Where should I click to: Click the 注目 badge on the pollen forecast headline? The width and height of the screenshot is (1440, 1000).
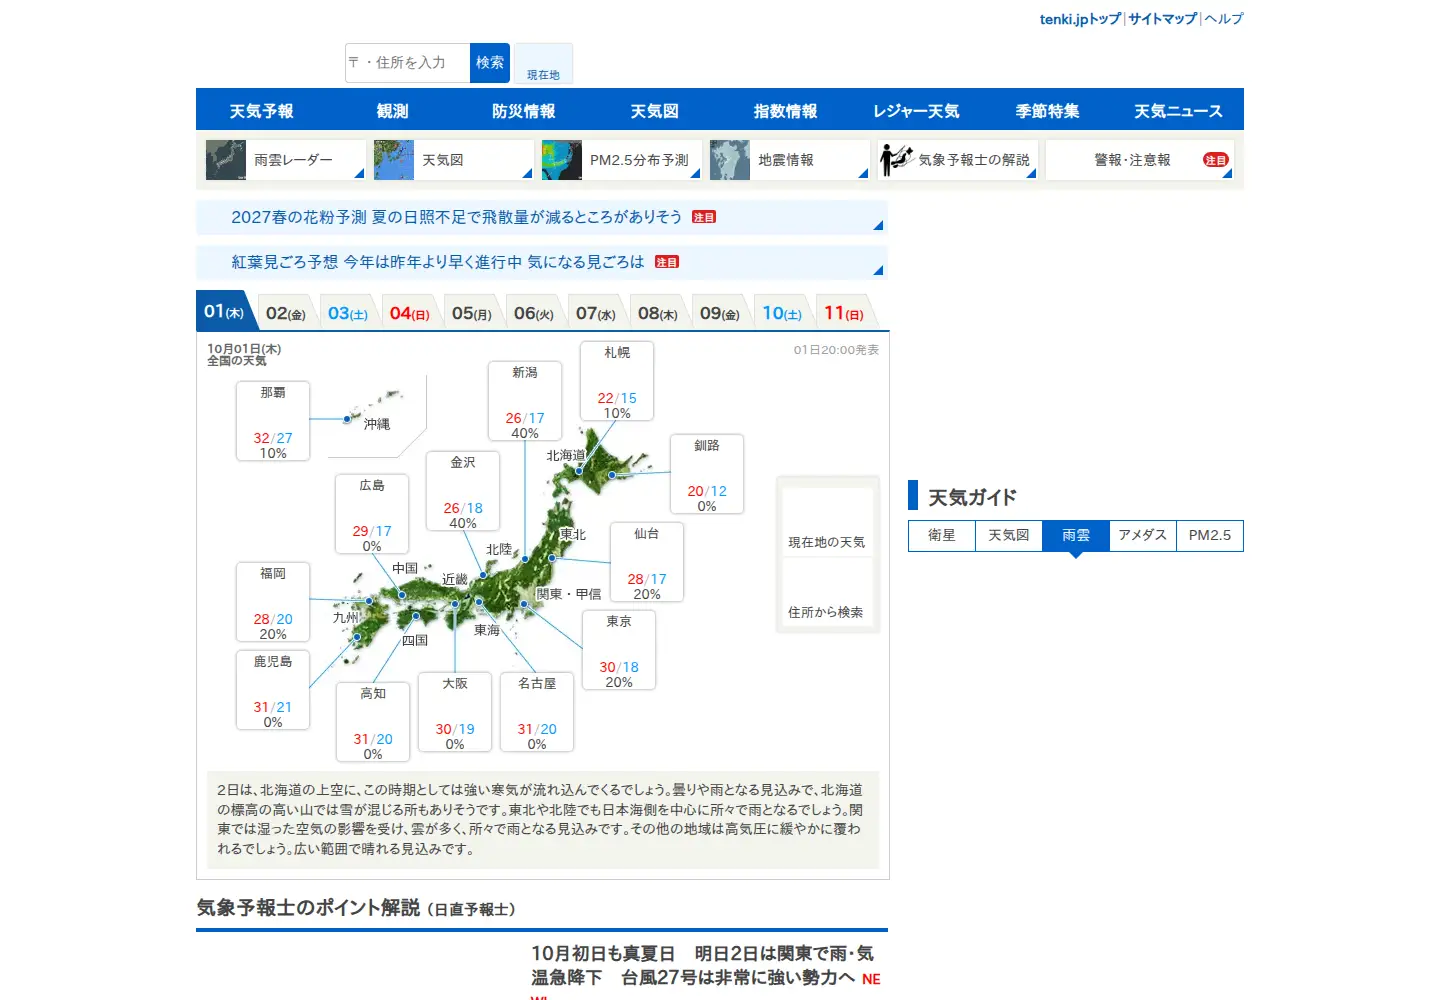(x=704, y=217)
